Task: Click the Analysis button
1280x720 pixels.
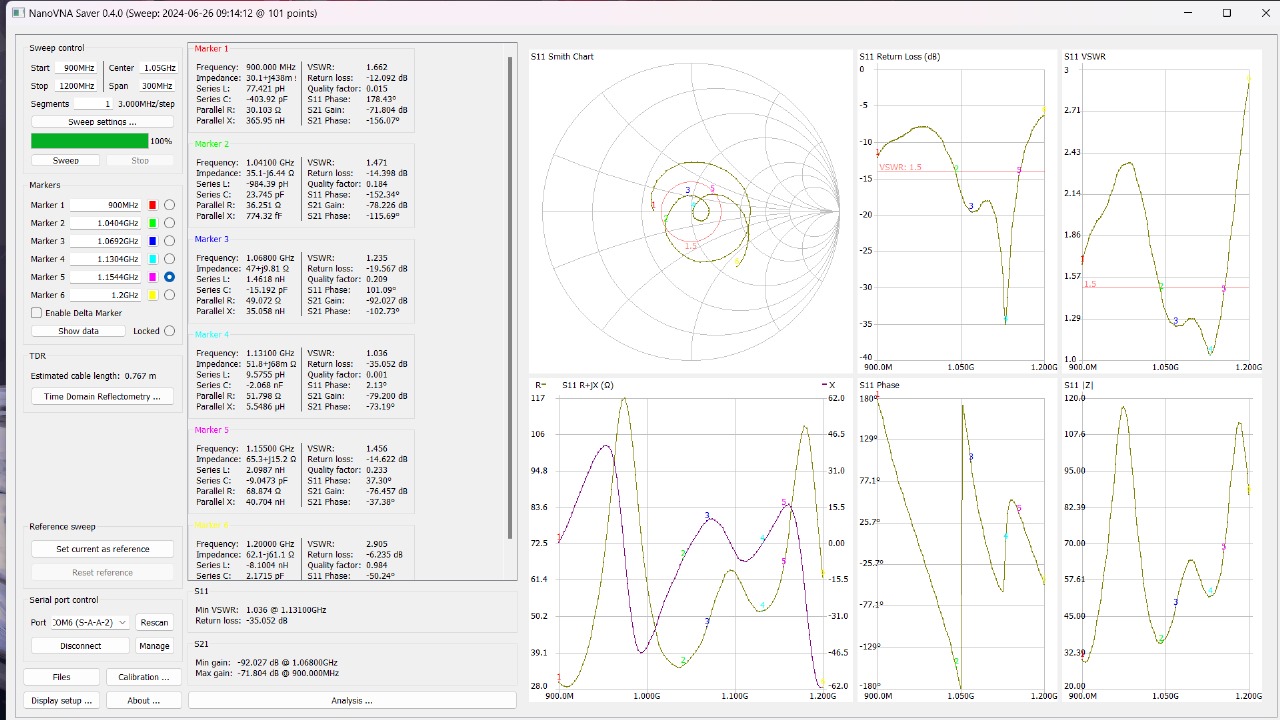Action: pos(352,701)
